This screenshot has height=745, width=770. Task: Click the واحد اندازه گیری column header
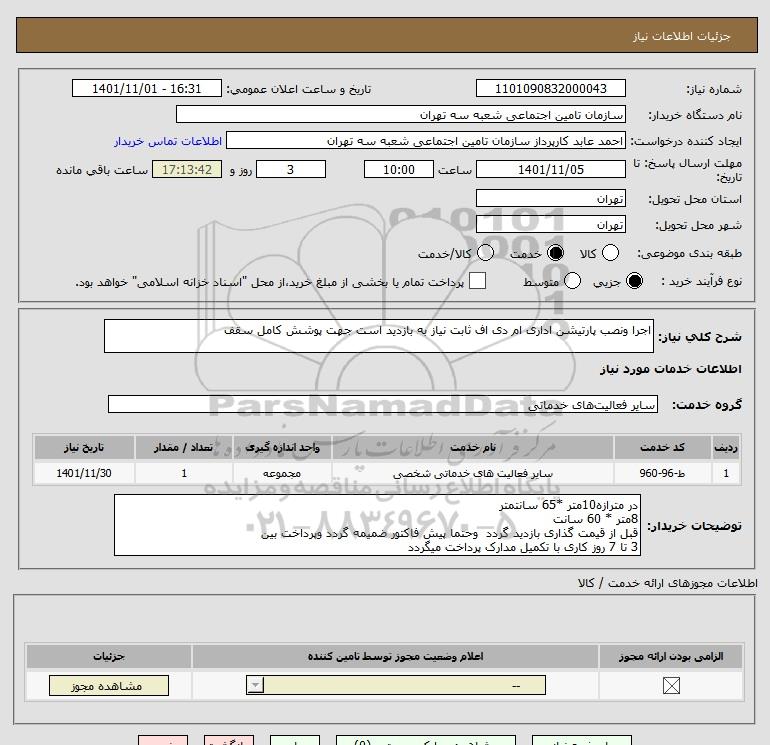coord(282,447)
